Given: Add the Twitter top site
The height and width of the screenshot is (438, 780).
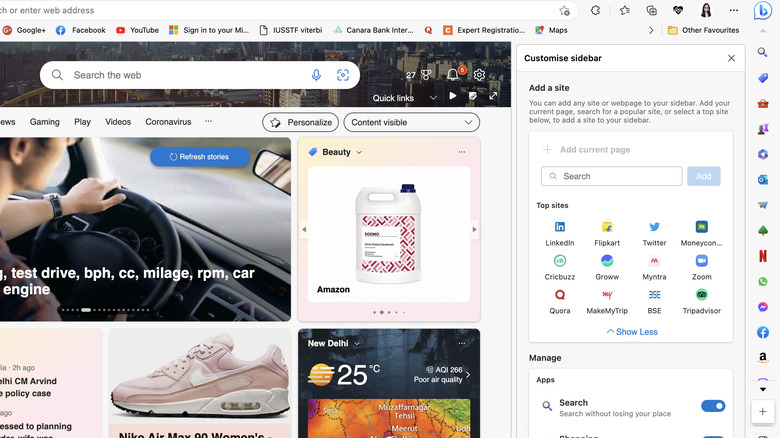Looking at the screenshot, I should tap(654, 234).
